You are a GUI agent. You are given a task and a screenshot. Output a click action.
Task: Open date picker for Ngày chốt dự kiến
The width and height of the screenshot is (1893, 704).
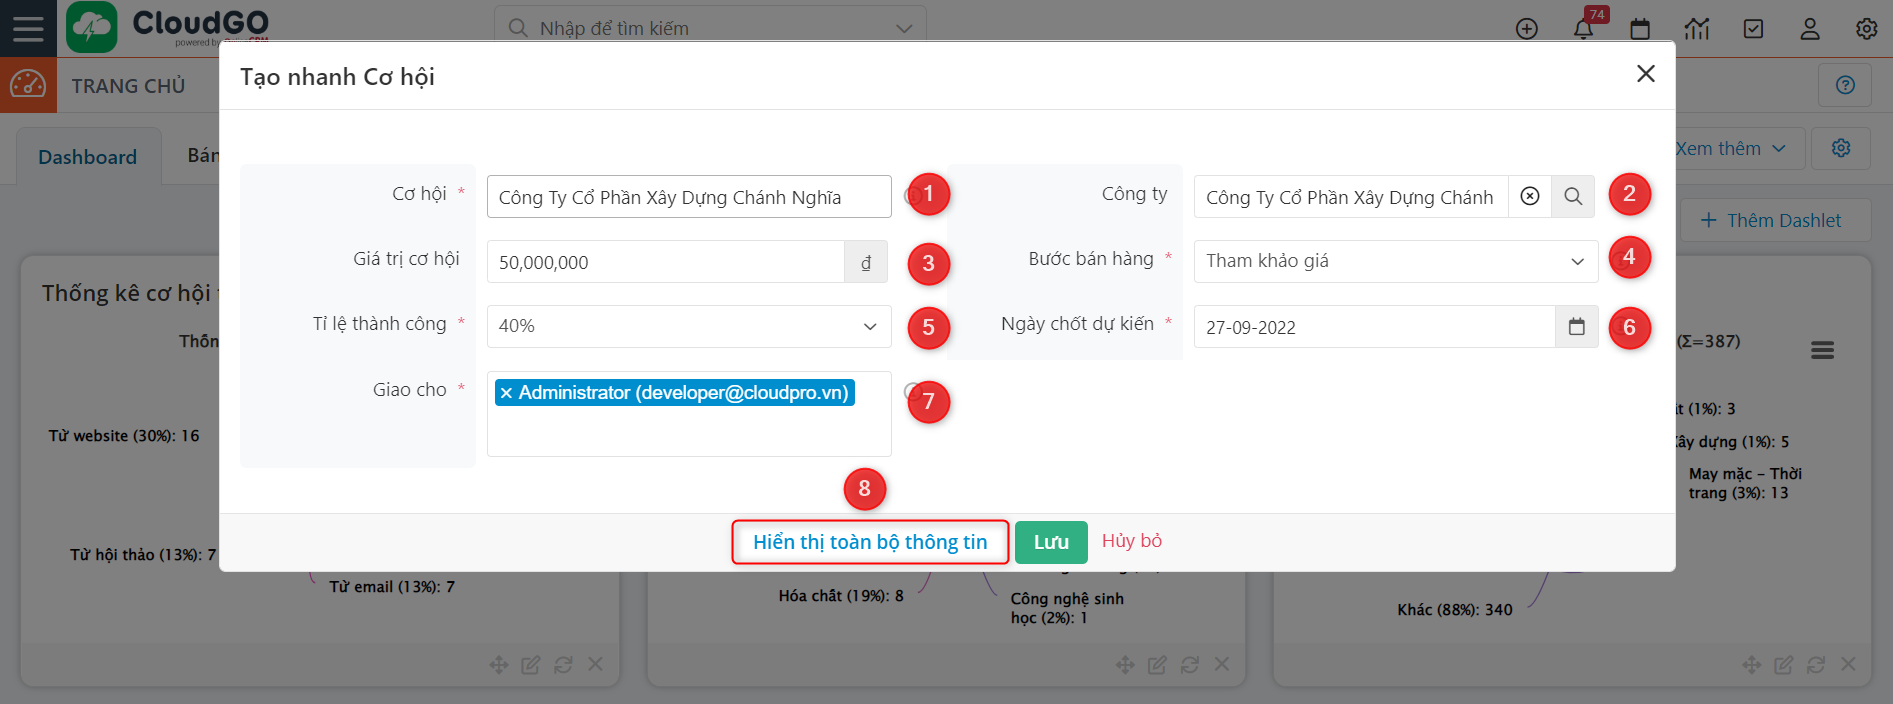point(1577,327)
